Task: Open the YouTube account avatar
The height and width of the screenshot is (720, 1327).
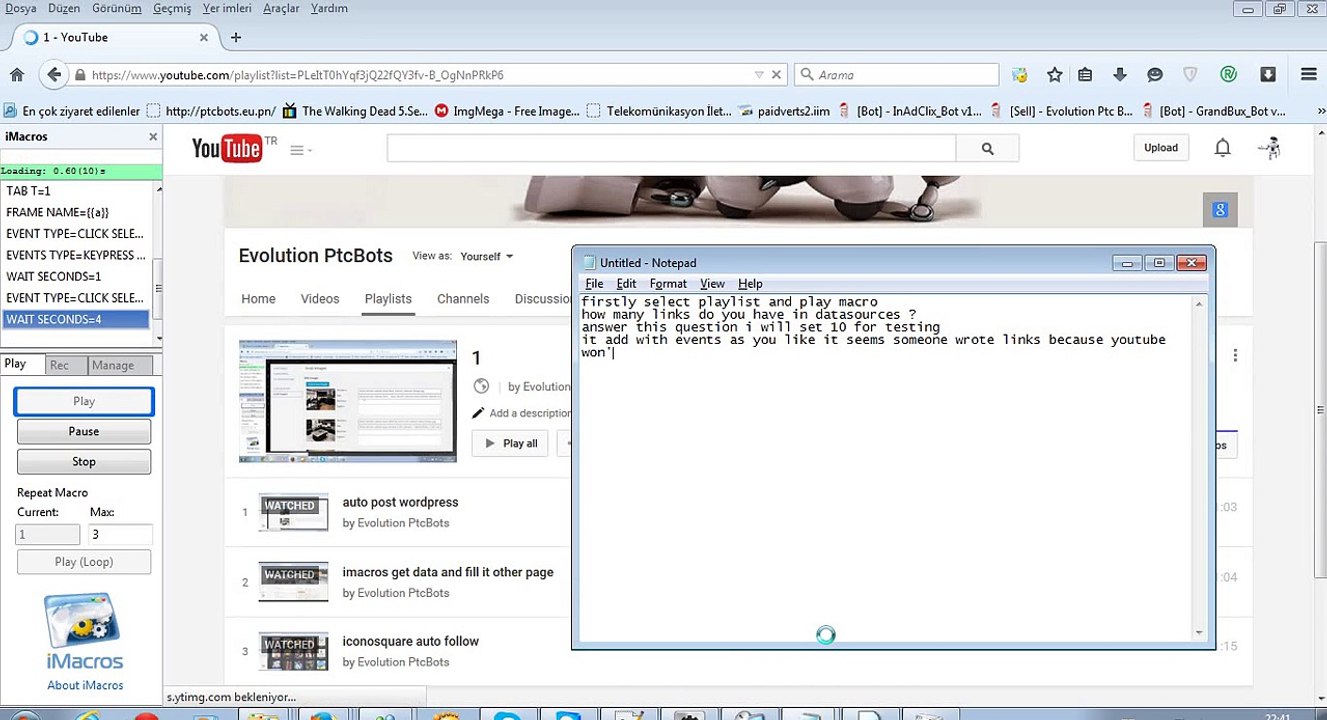Action: [1269, 148]
